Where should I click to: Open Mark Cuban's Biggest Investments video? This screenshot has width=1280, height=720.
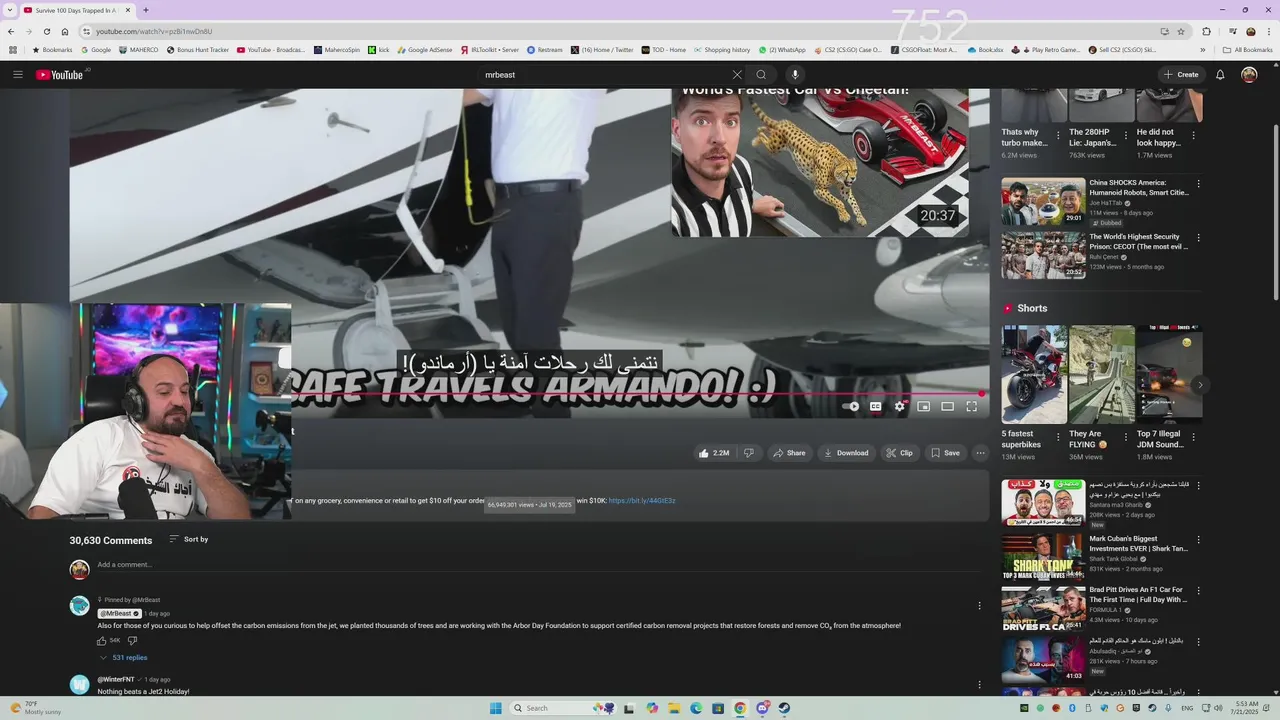point(1043,557)
